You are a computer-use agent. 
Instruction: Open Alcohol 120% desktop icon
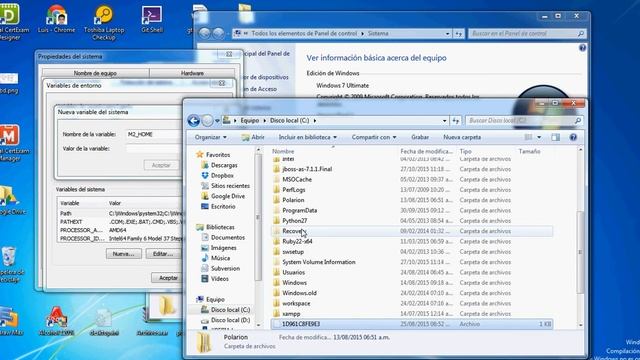56,321
